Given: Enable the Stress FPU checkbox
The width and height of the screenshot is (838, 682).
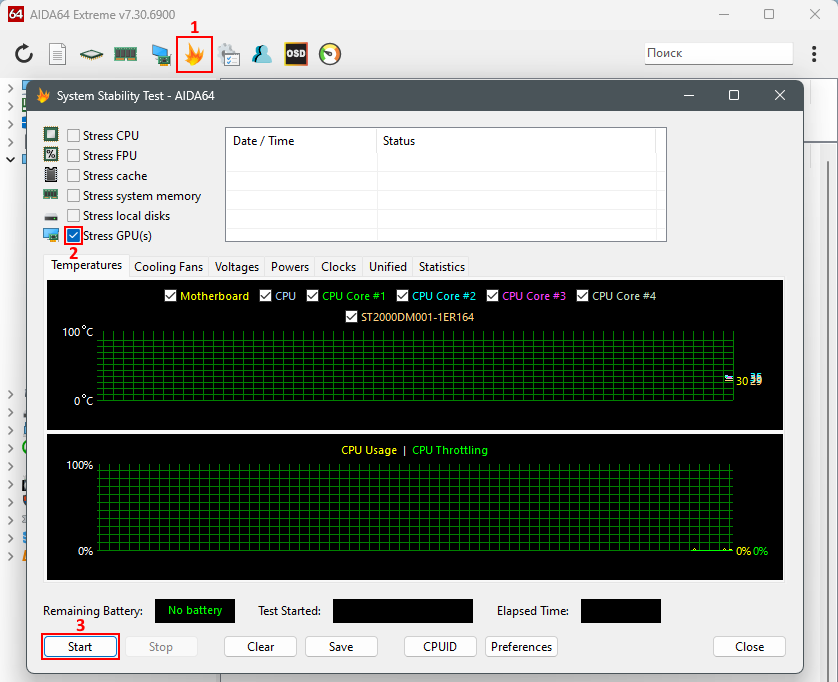Looking at the screenshot, I should tap(73, 156).
